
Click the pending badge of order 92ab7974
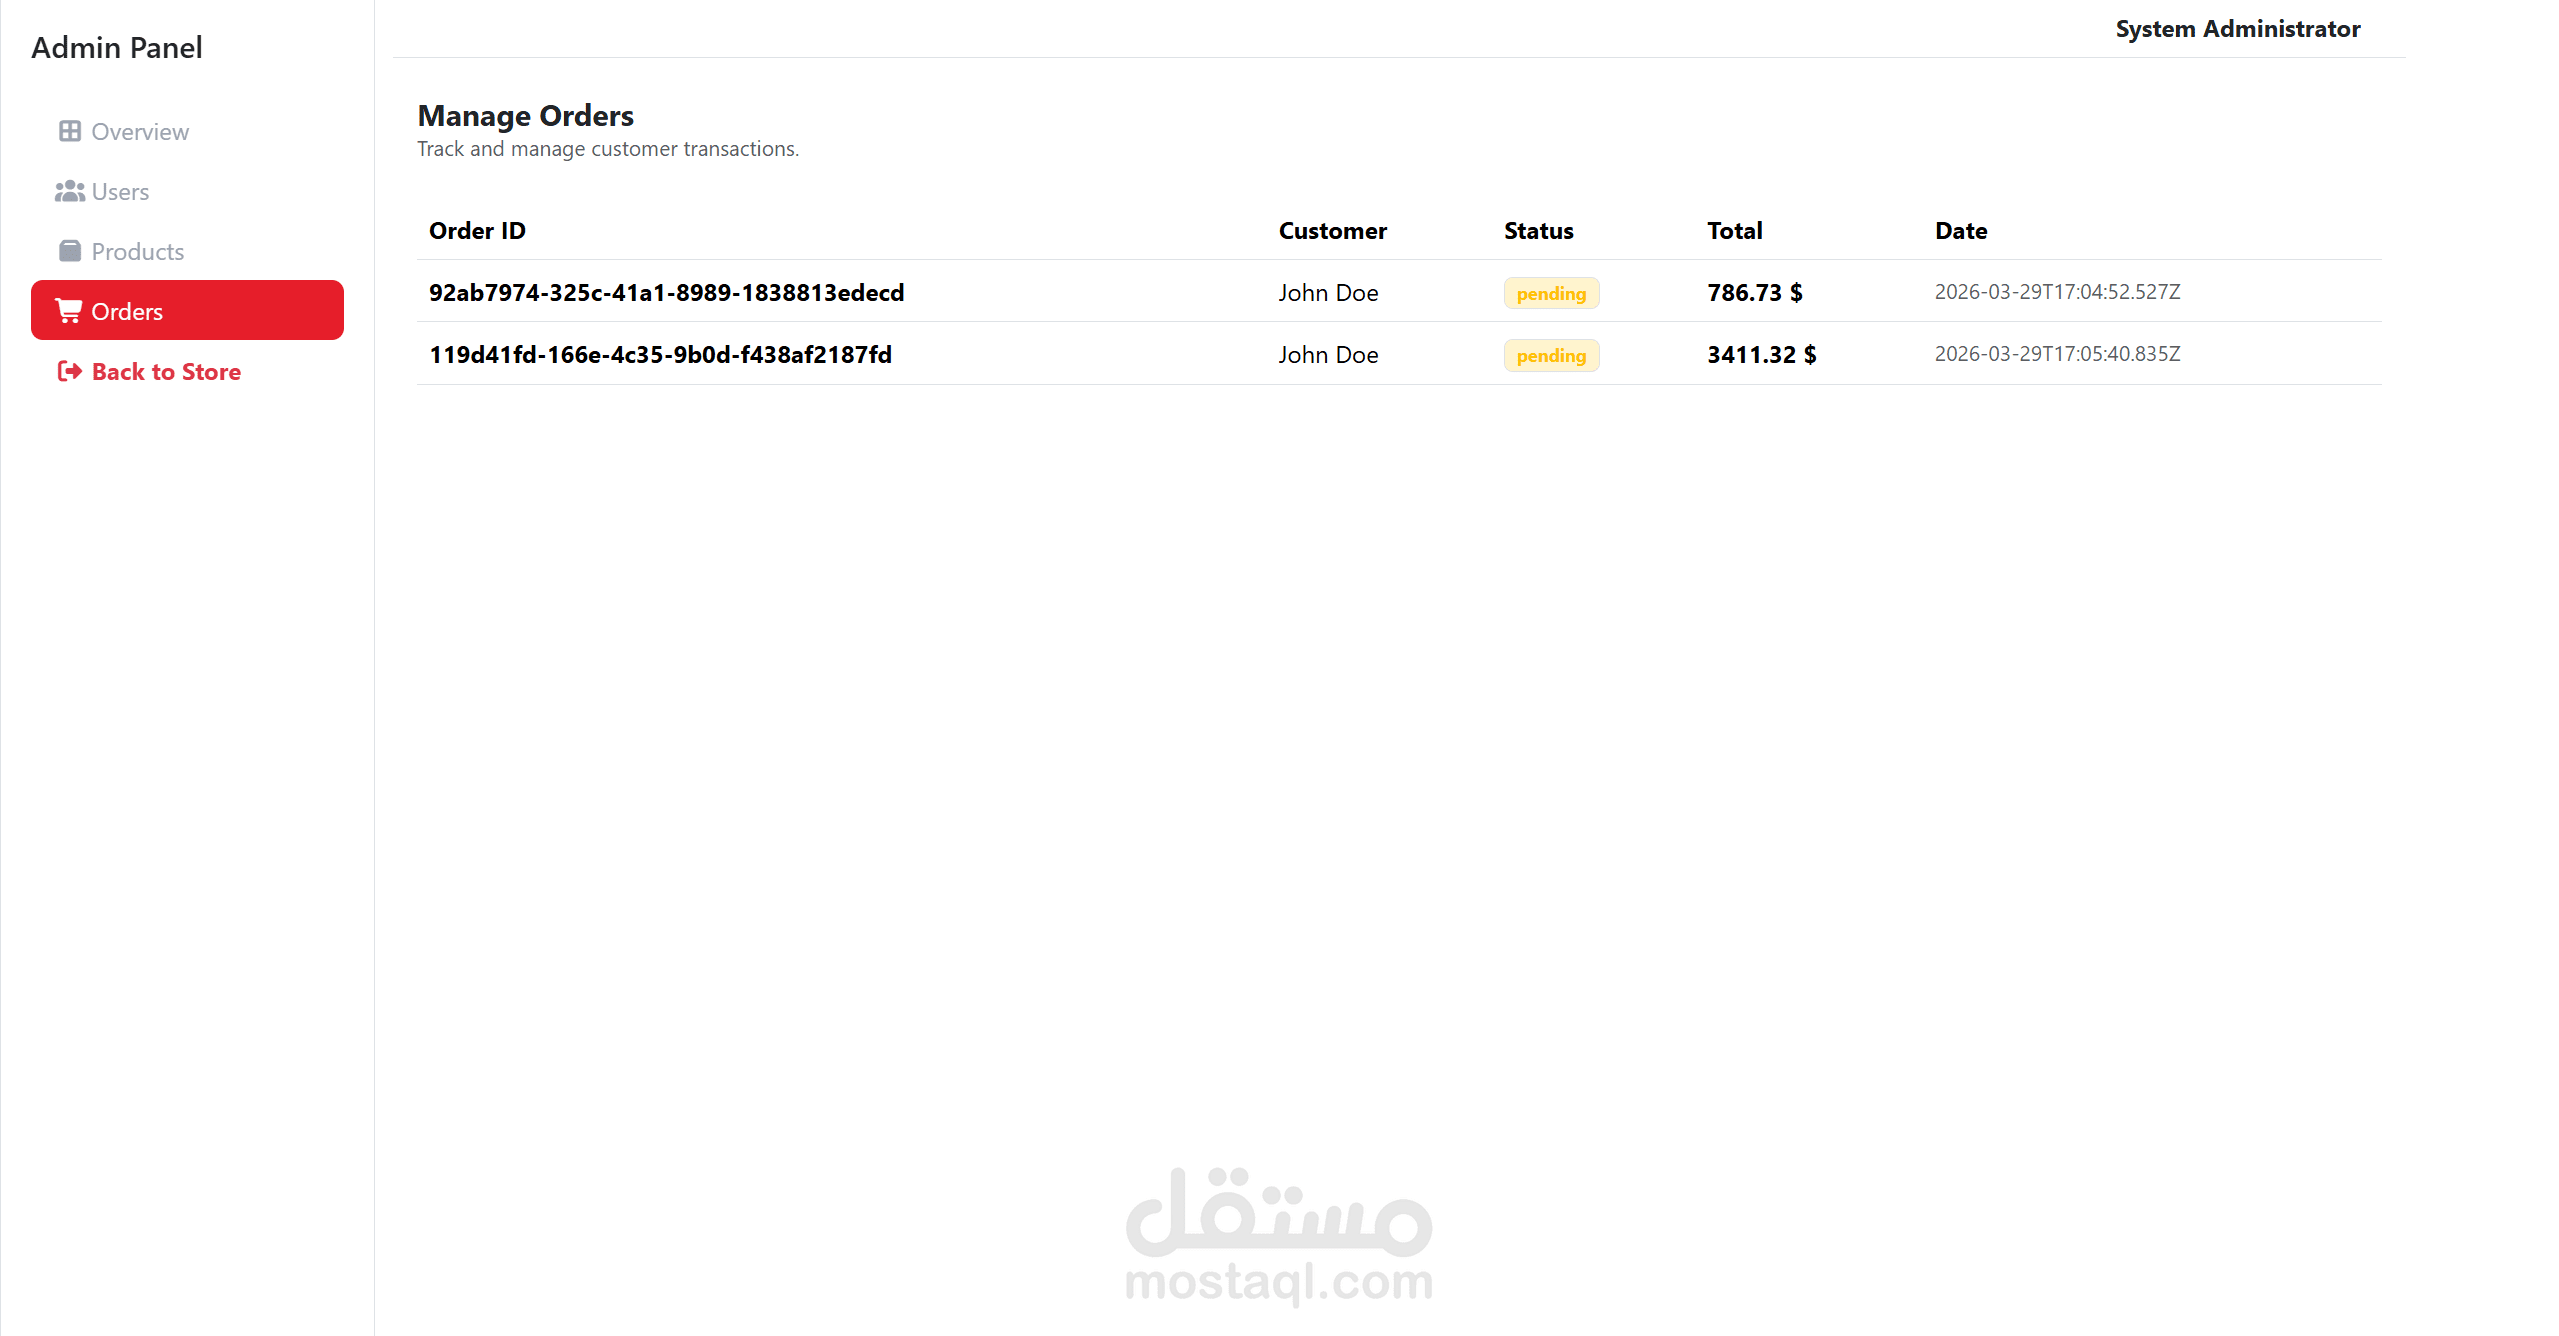(1550, 293)
